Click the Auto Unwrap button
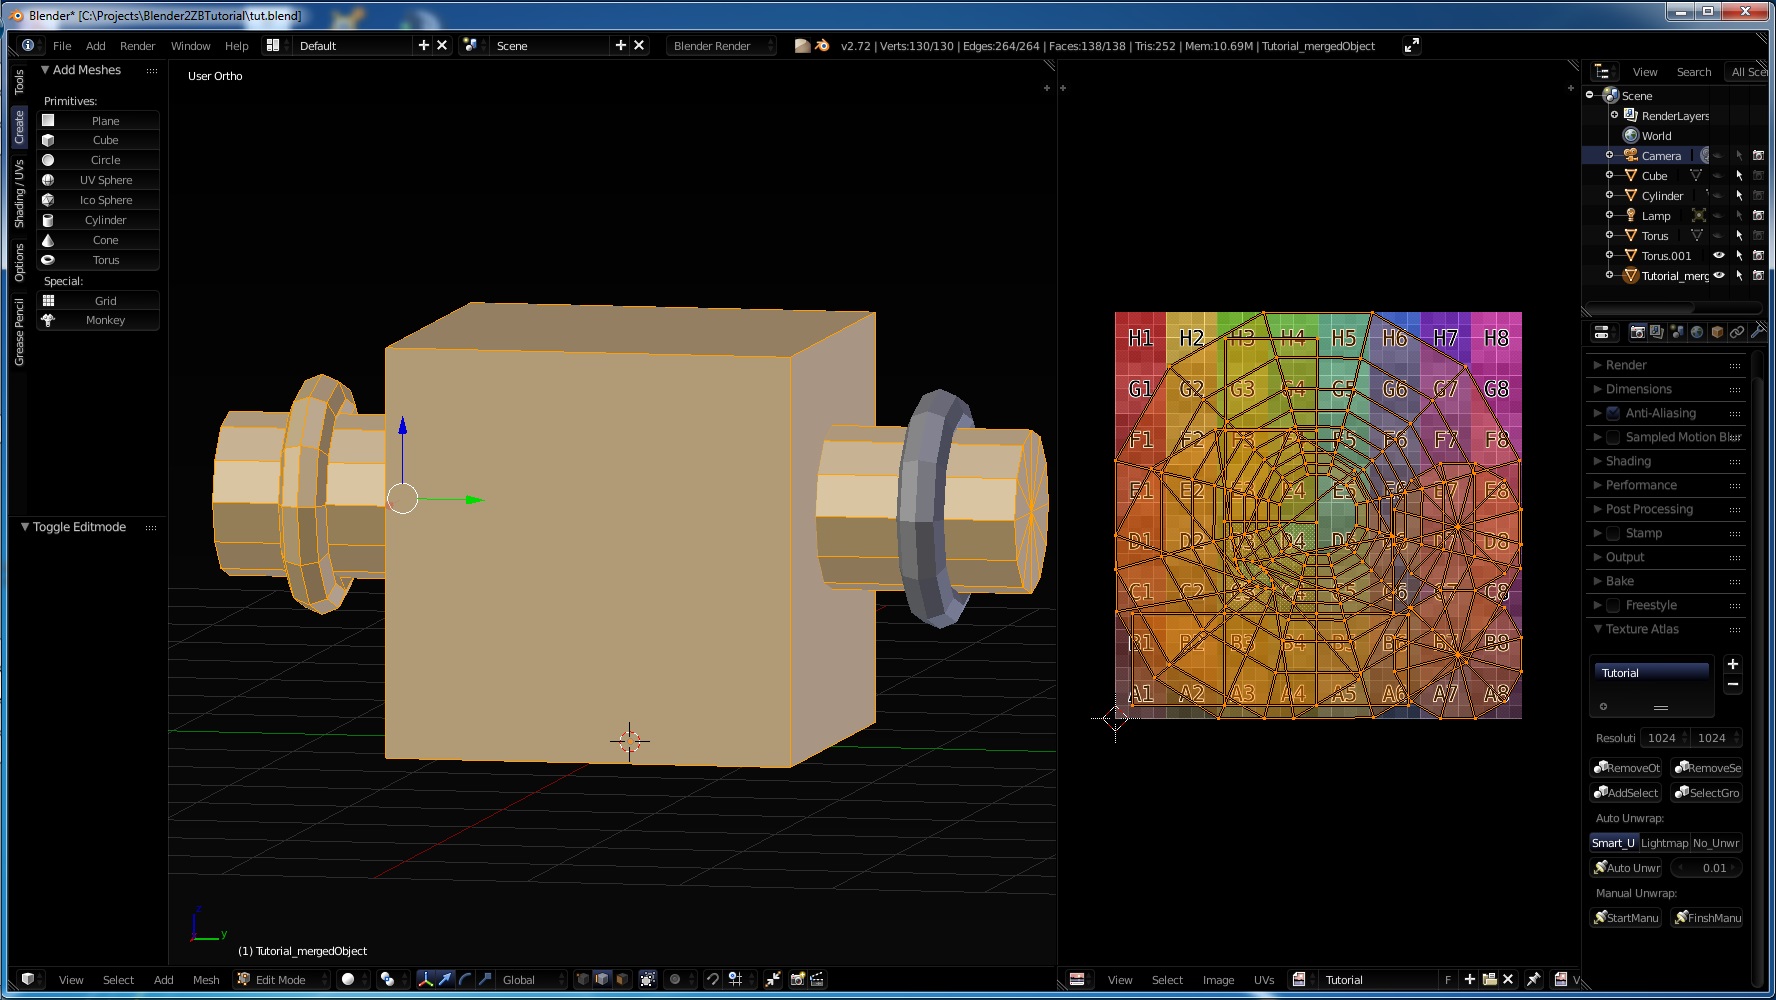 1627,868
